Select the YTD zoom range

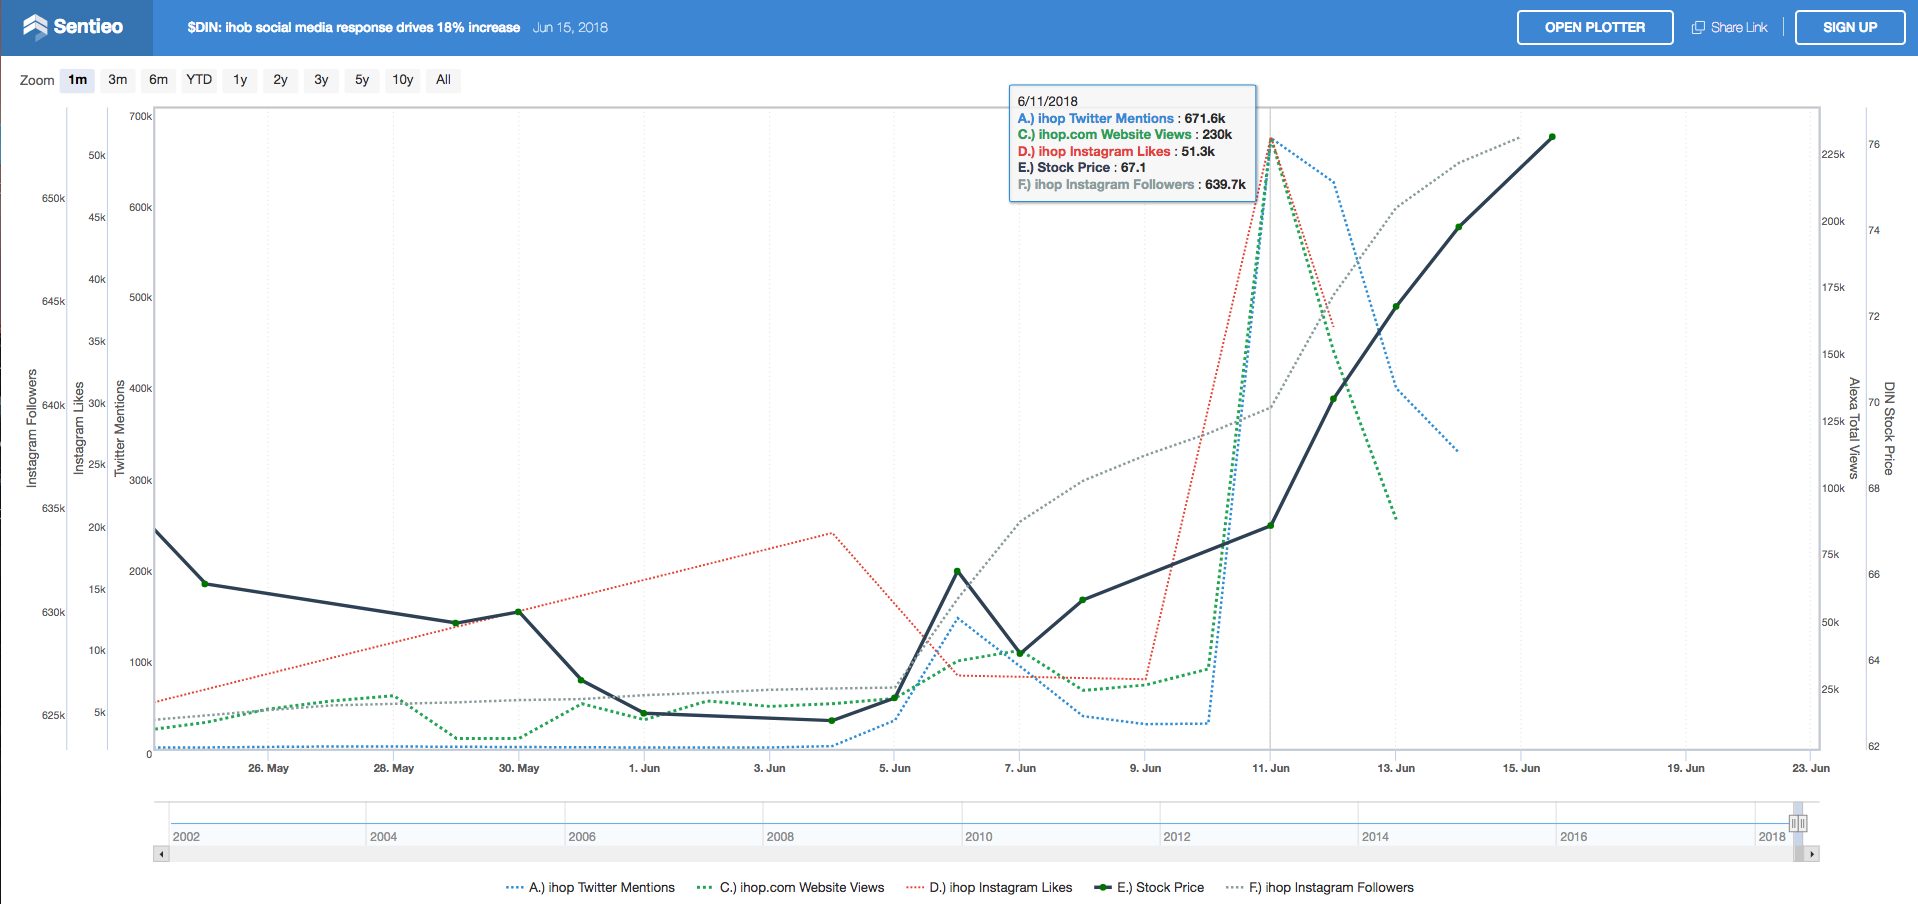coord(199,80)
